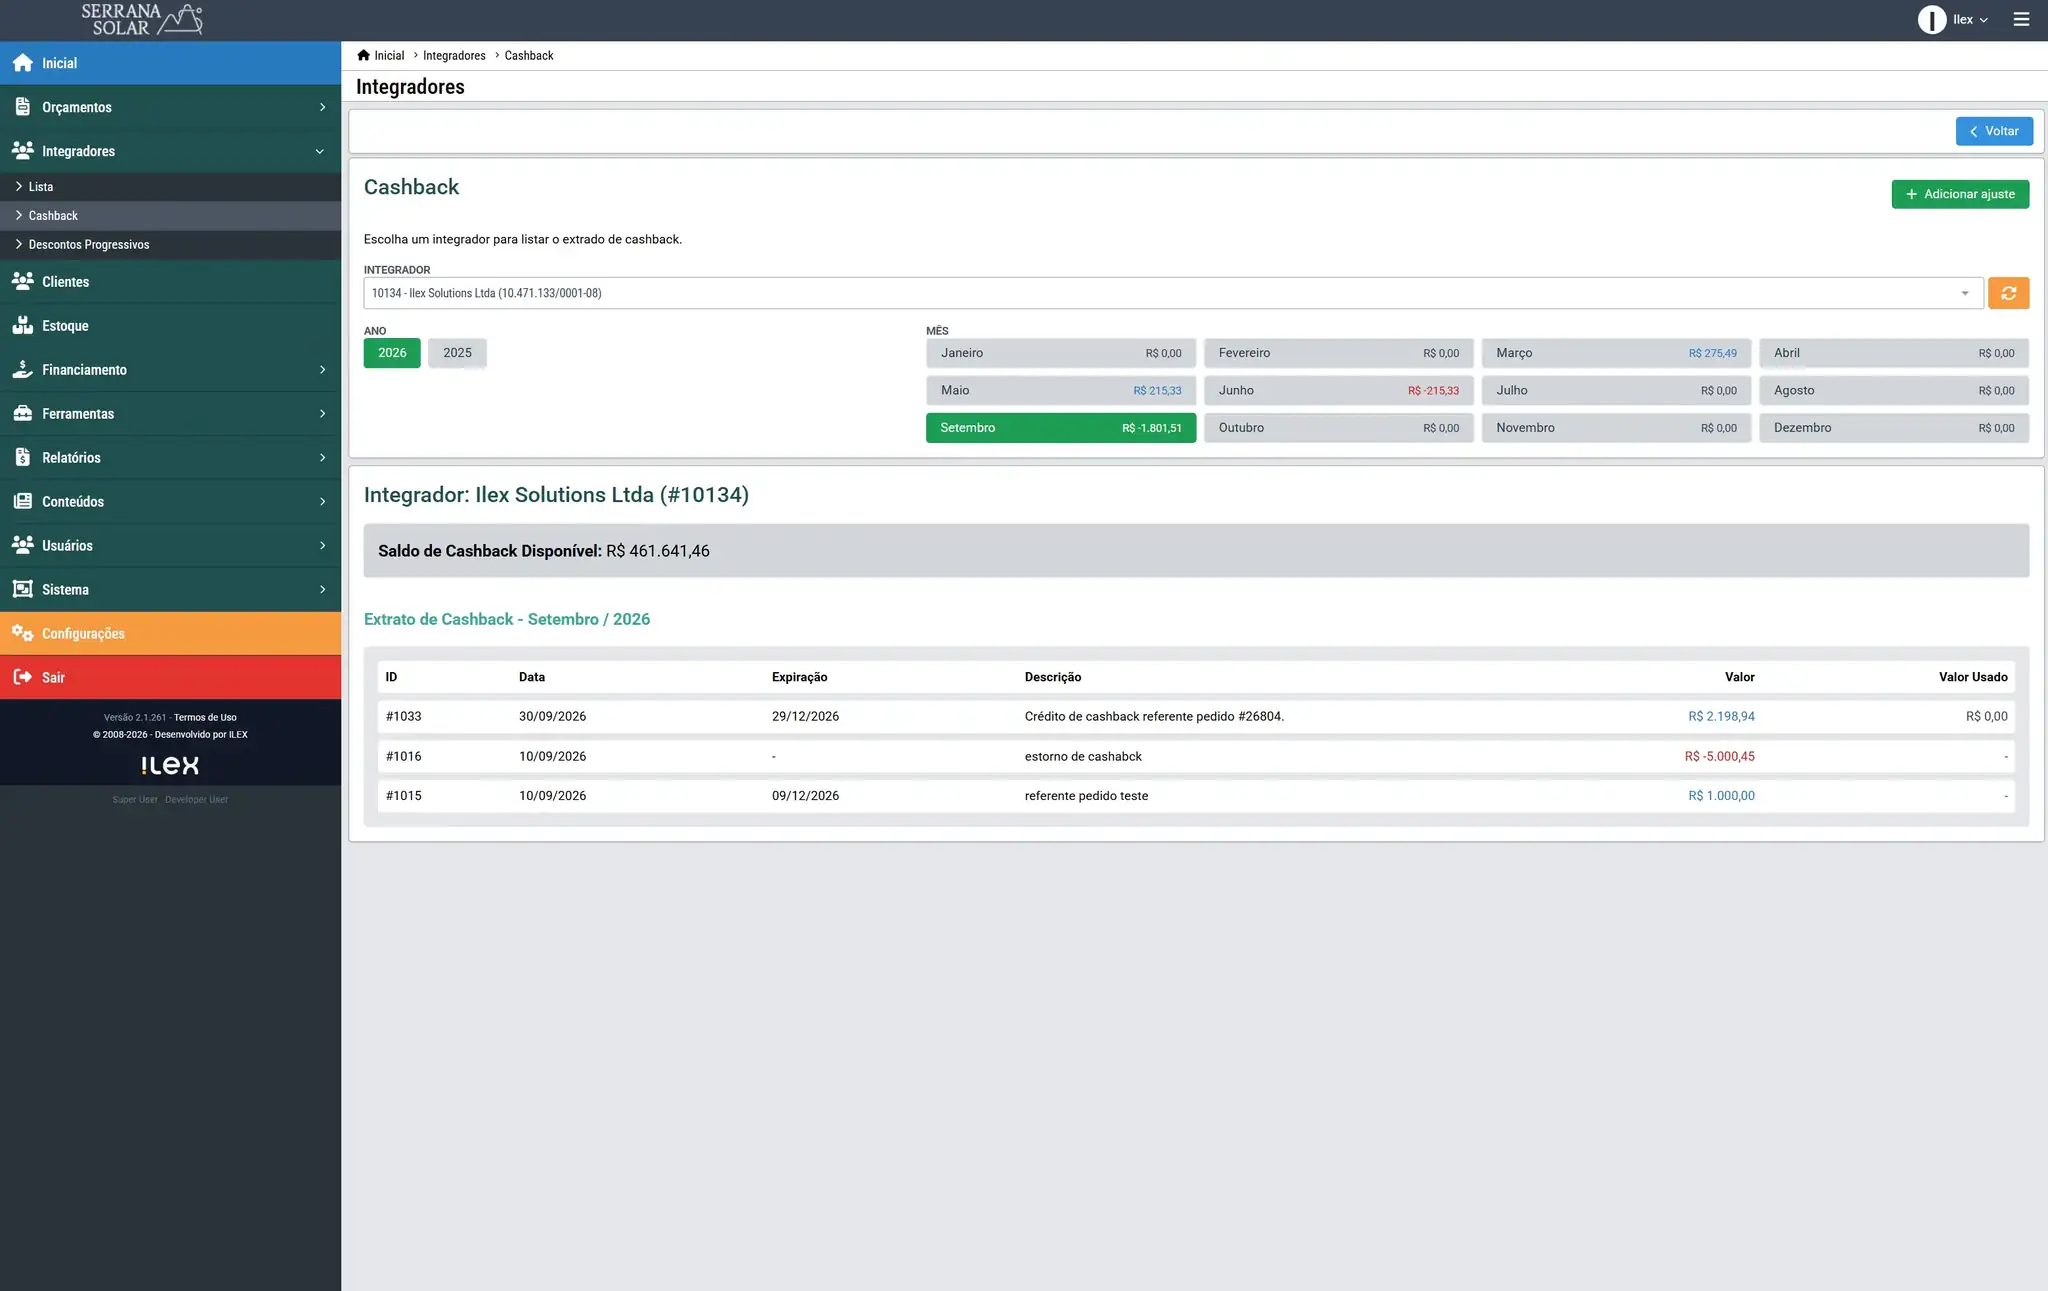Image resolution: width=2048 pixels, height=1291 pixels.
Task: Click the Estoque boxes icon
Action: click(23, 325)
